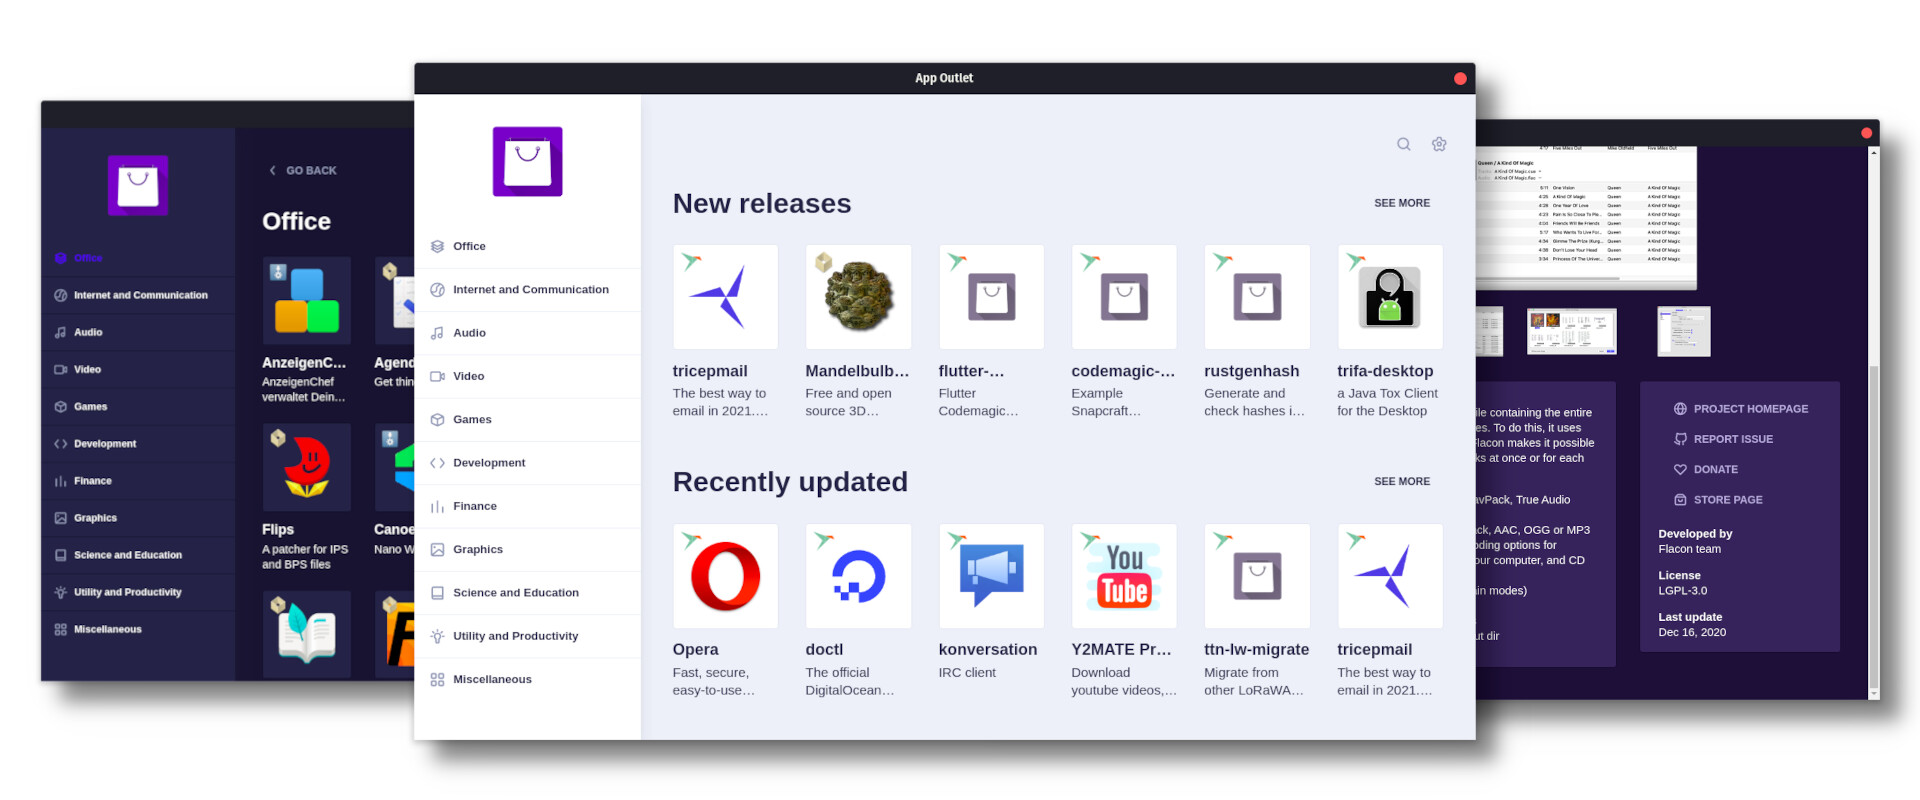Open trifa-desktop app icon

[x=1390, y=297]
